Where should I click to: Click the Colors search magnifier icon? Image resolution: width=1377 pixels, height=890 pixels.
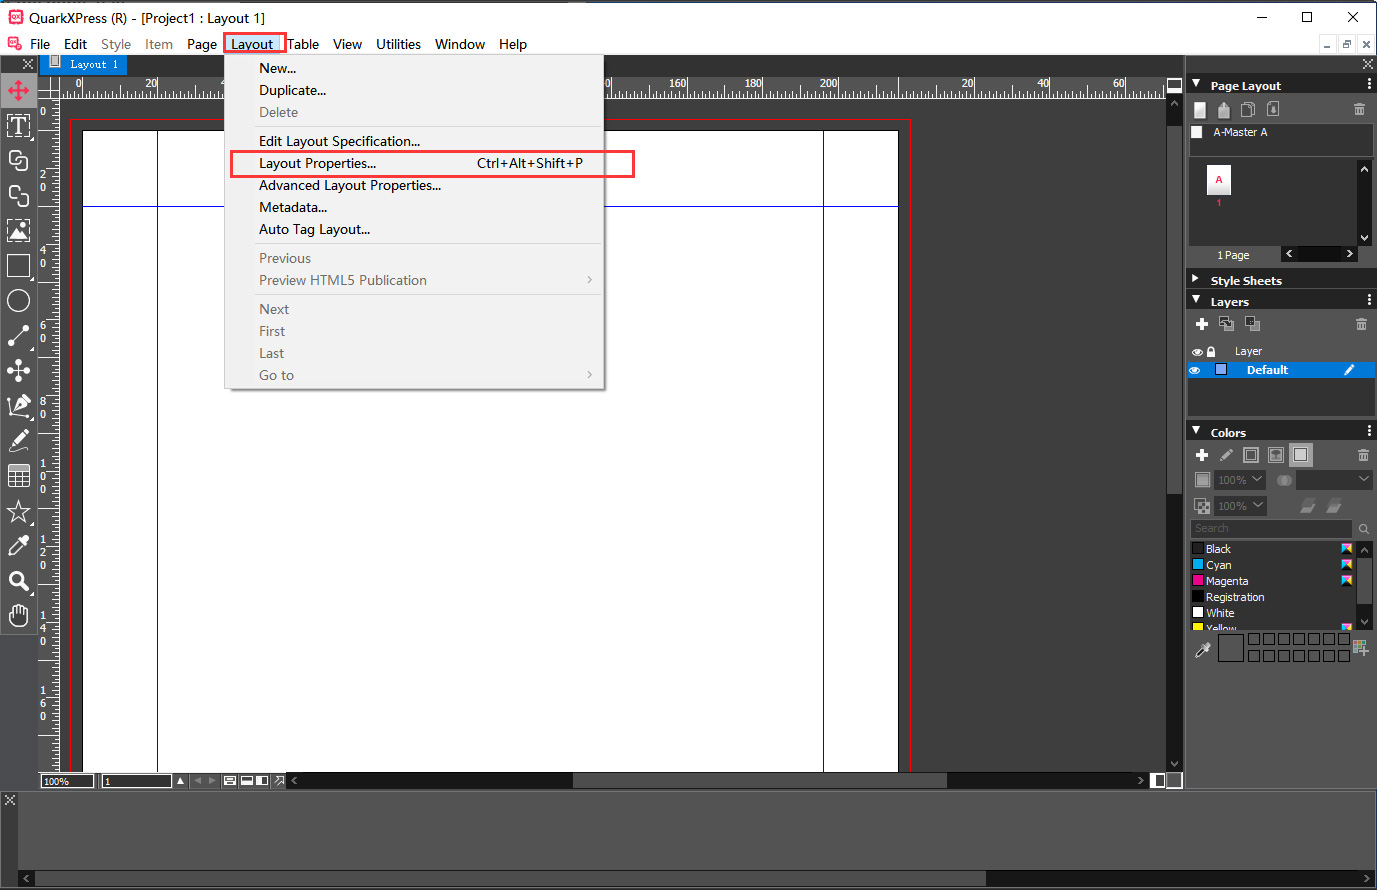pos(1364,528)
